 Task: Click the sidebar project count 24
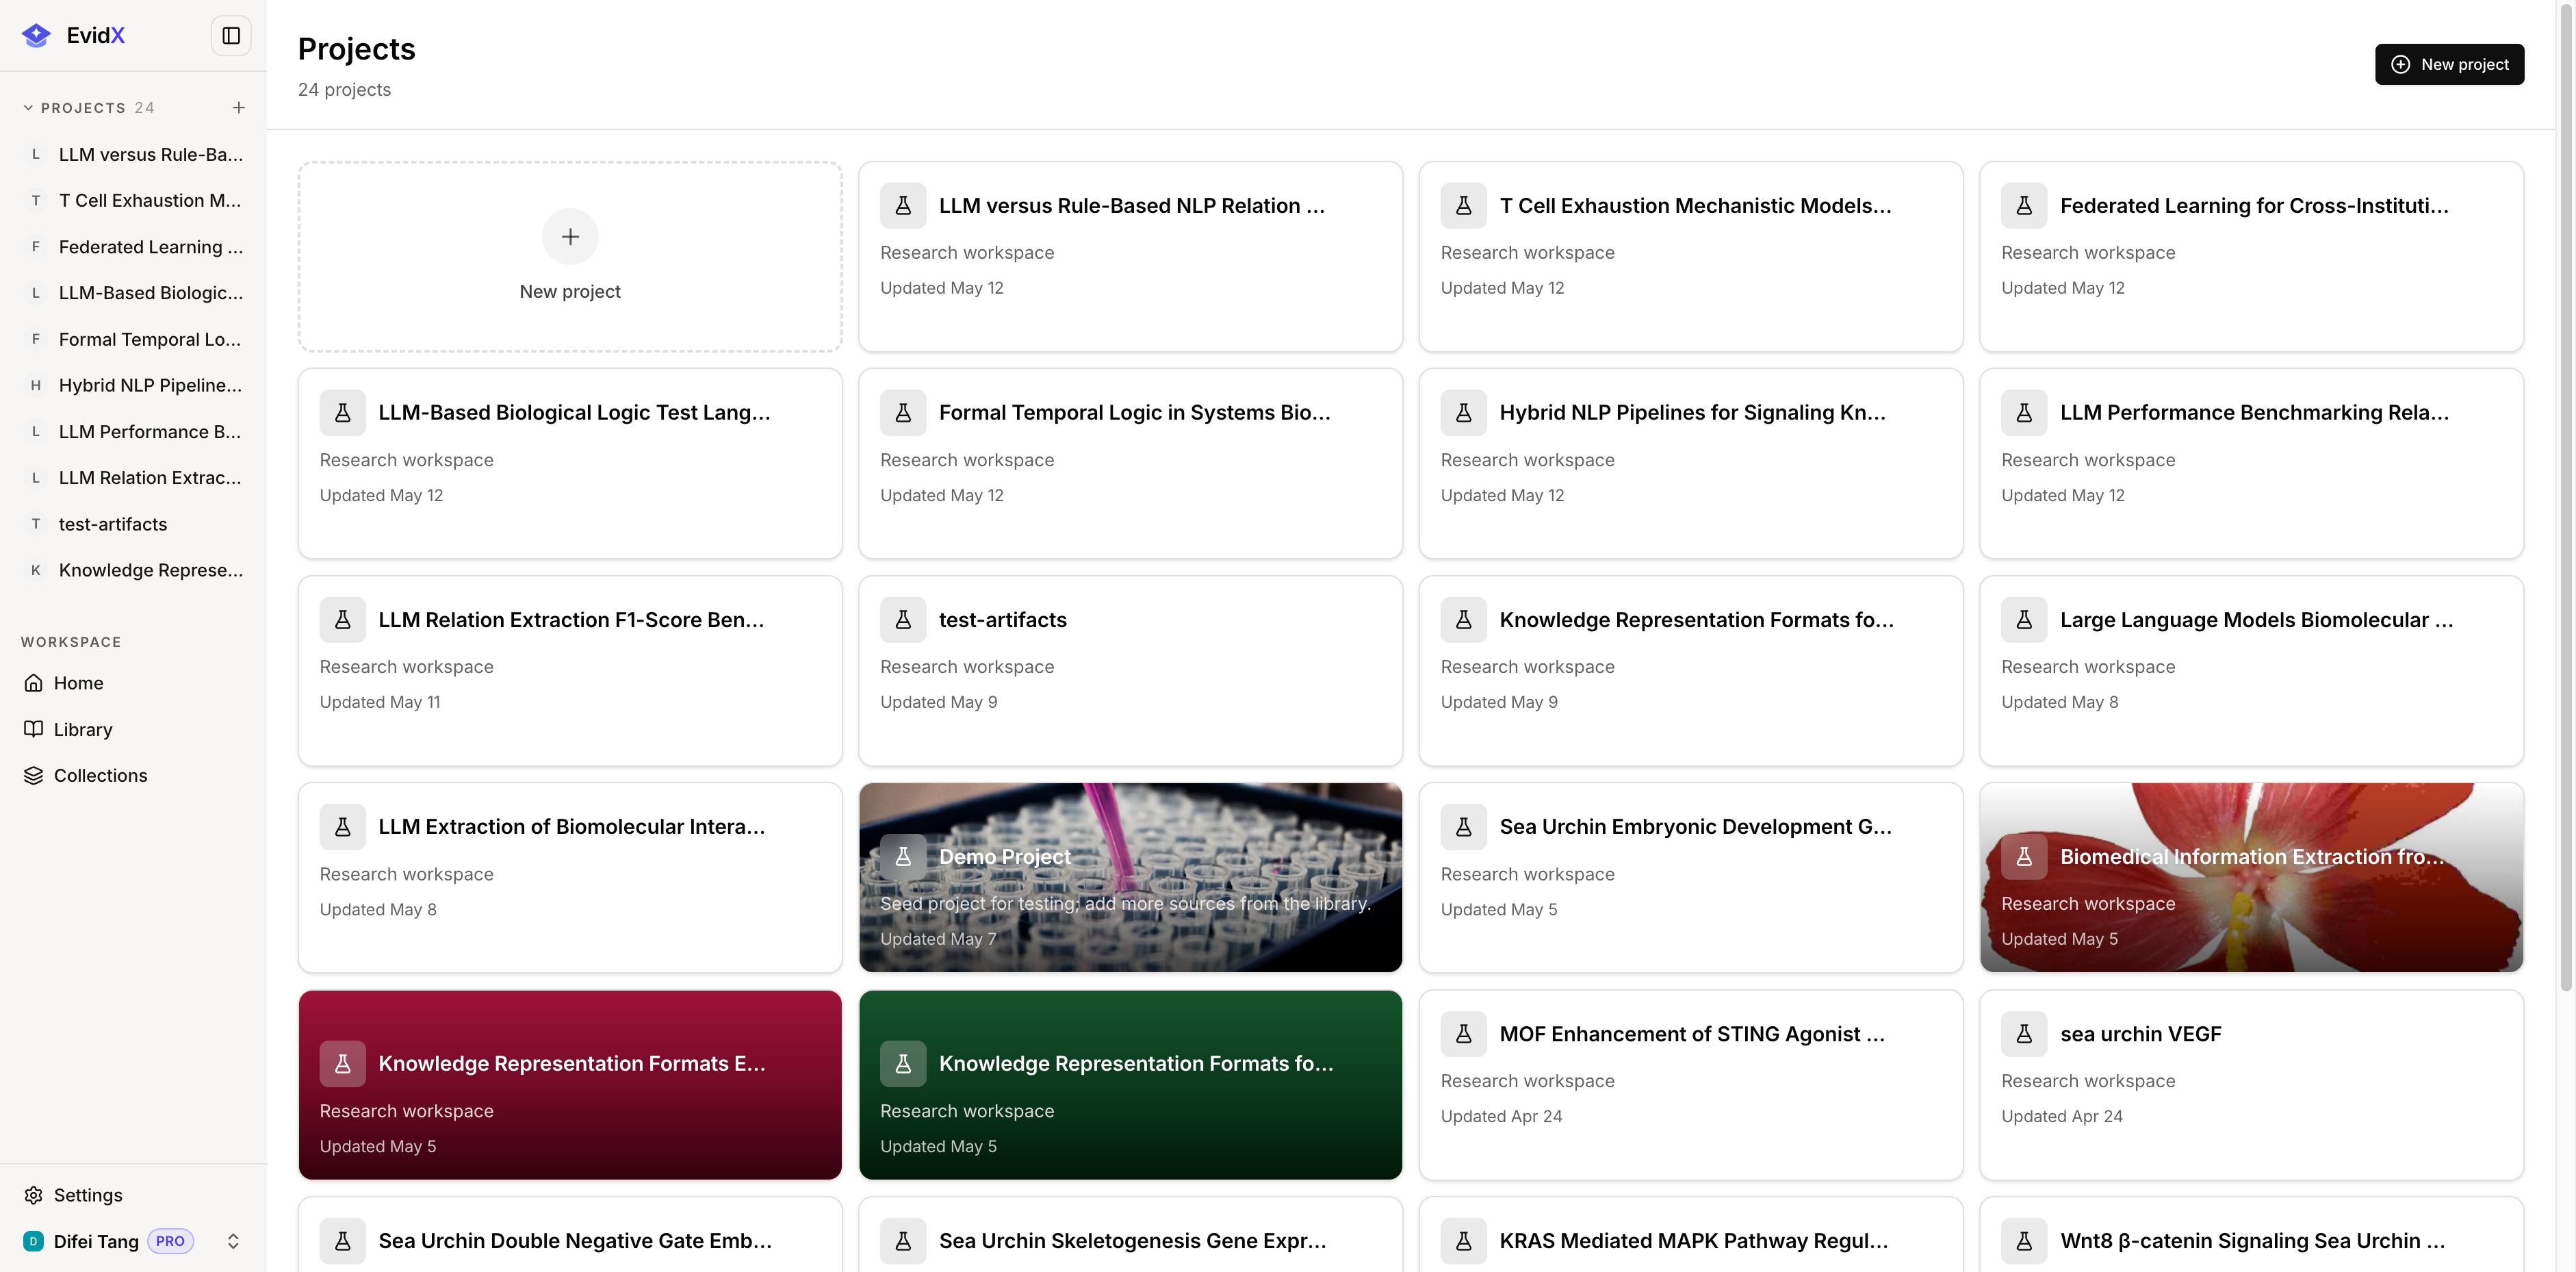coord(145,108)
